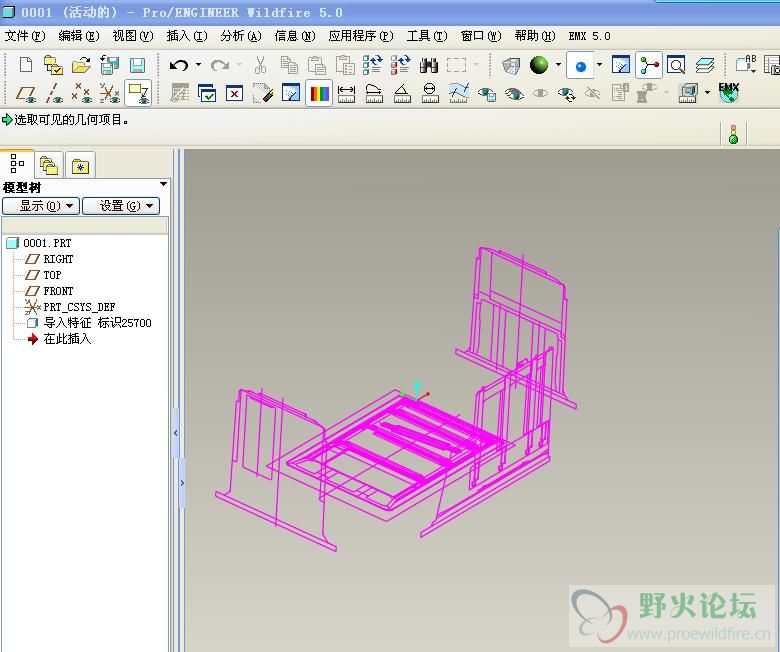Toggle datum plane display
The image size is (780, 652).
tap(26, 93)
